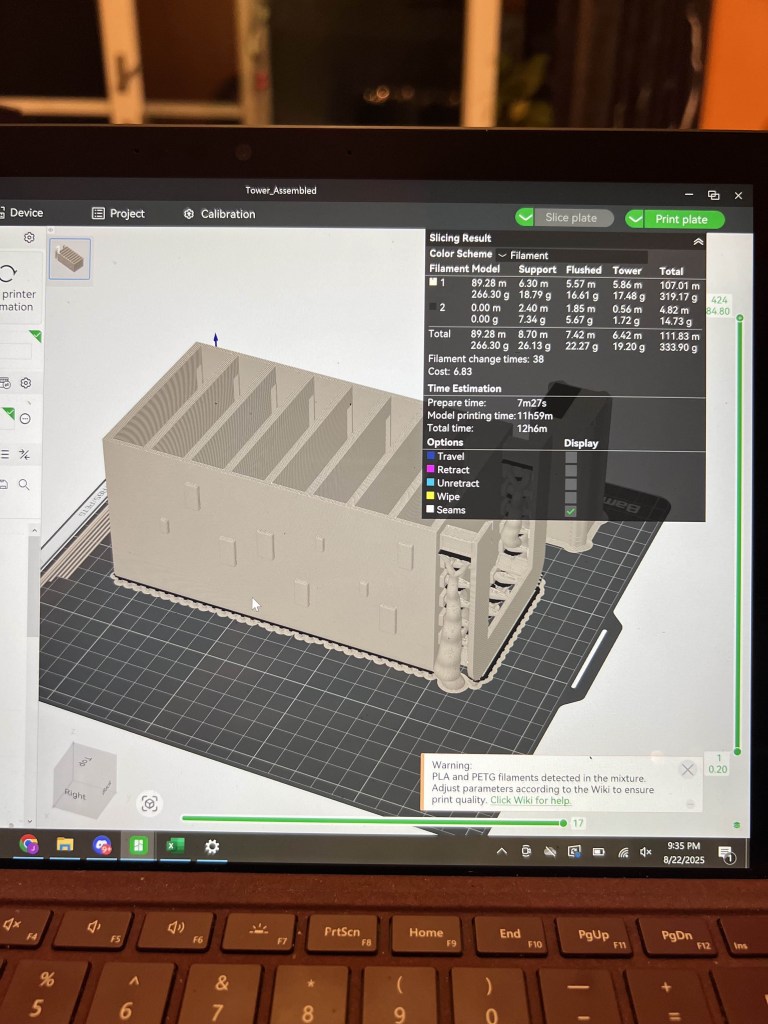Click the search magnifier icon in sidebar
The image size is (768, 1024).
(x=24, y=485)
